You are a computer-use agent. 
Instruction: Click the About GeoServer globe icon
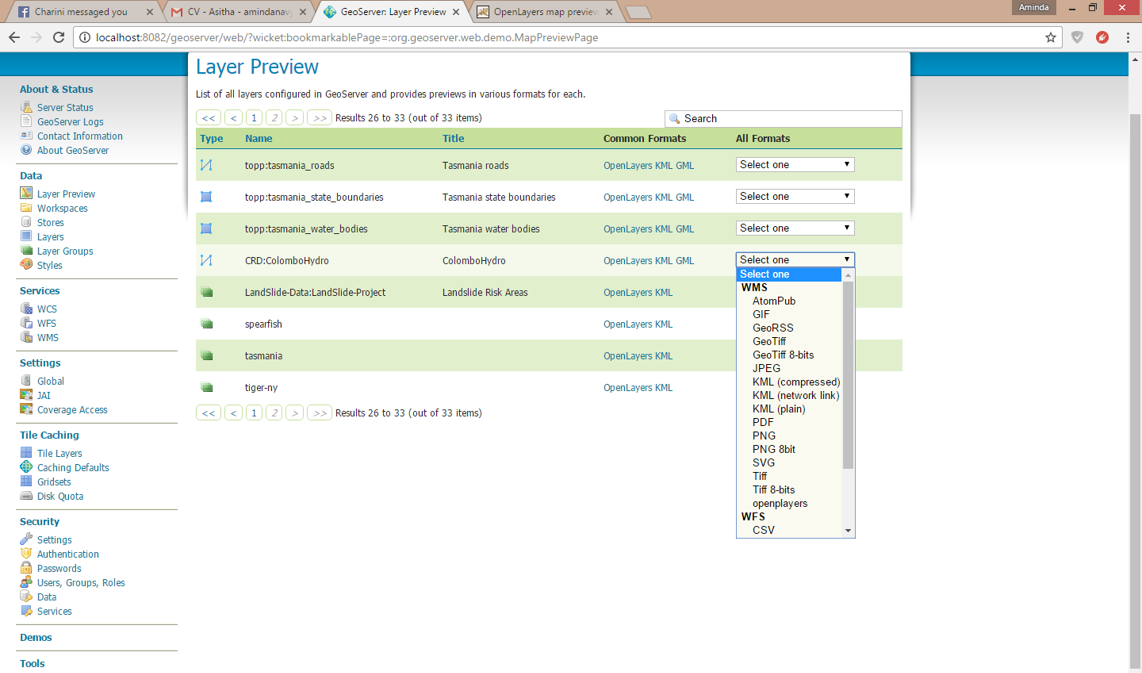coord(26,150)
